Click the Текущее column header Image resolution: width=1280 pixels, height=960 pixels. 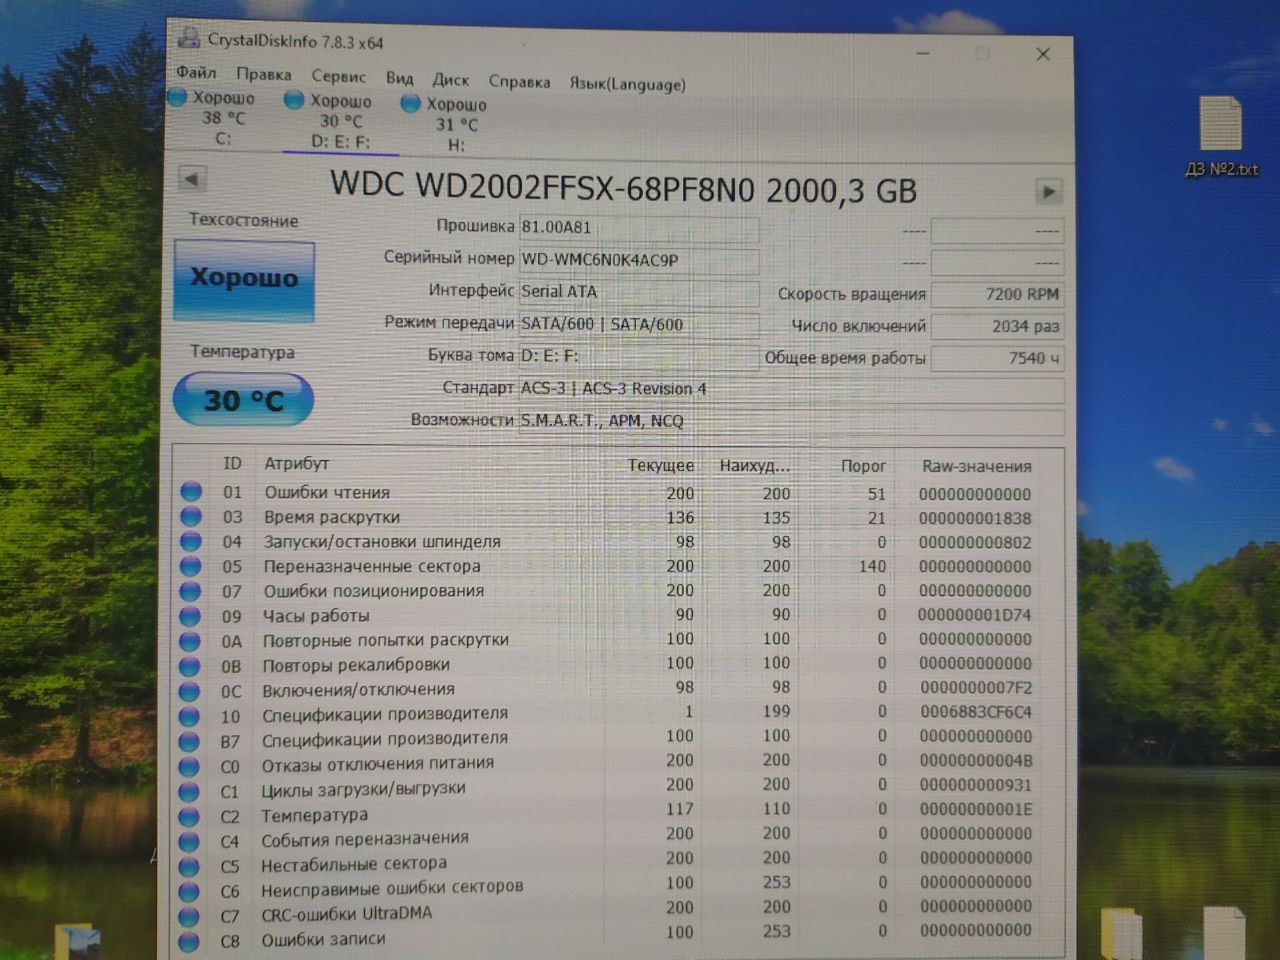(x=660, y=465)
